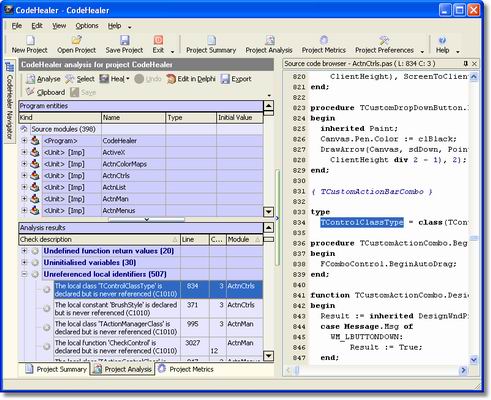
Task: Click the module icon of the ActnCtrls unit row
Action: coord(35,176)
